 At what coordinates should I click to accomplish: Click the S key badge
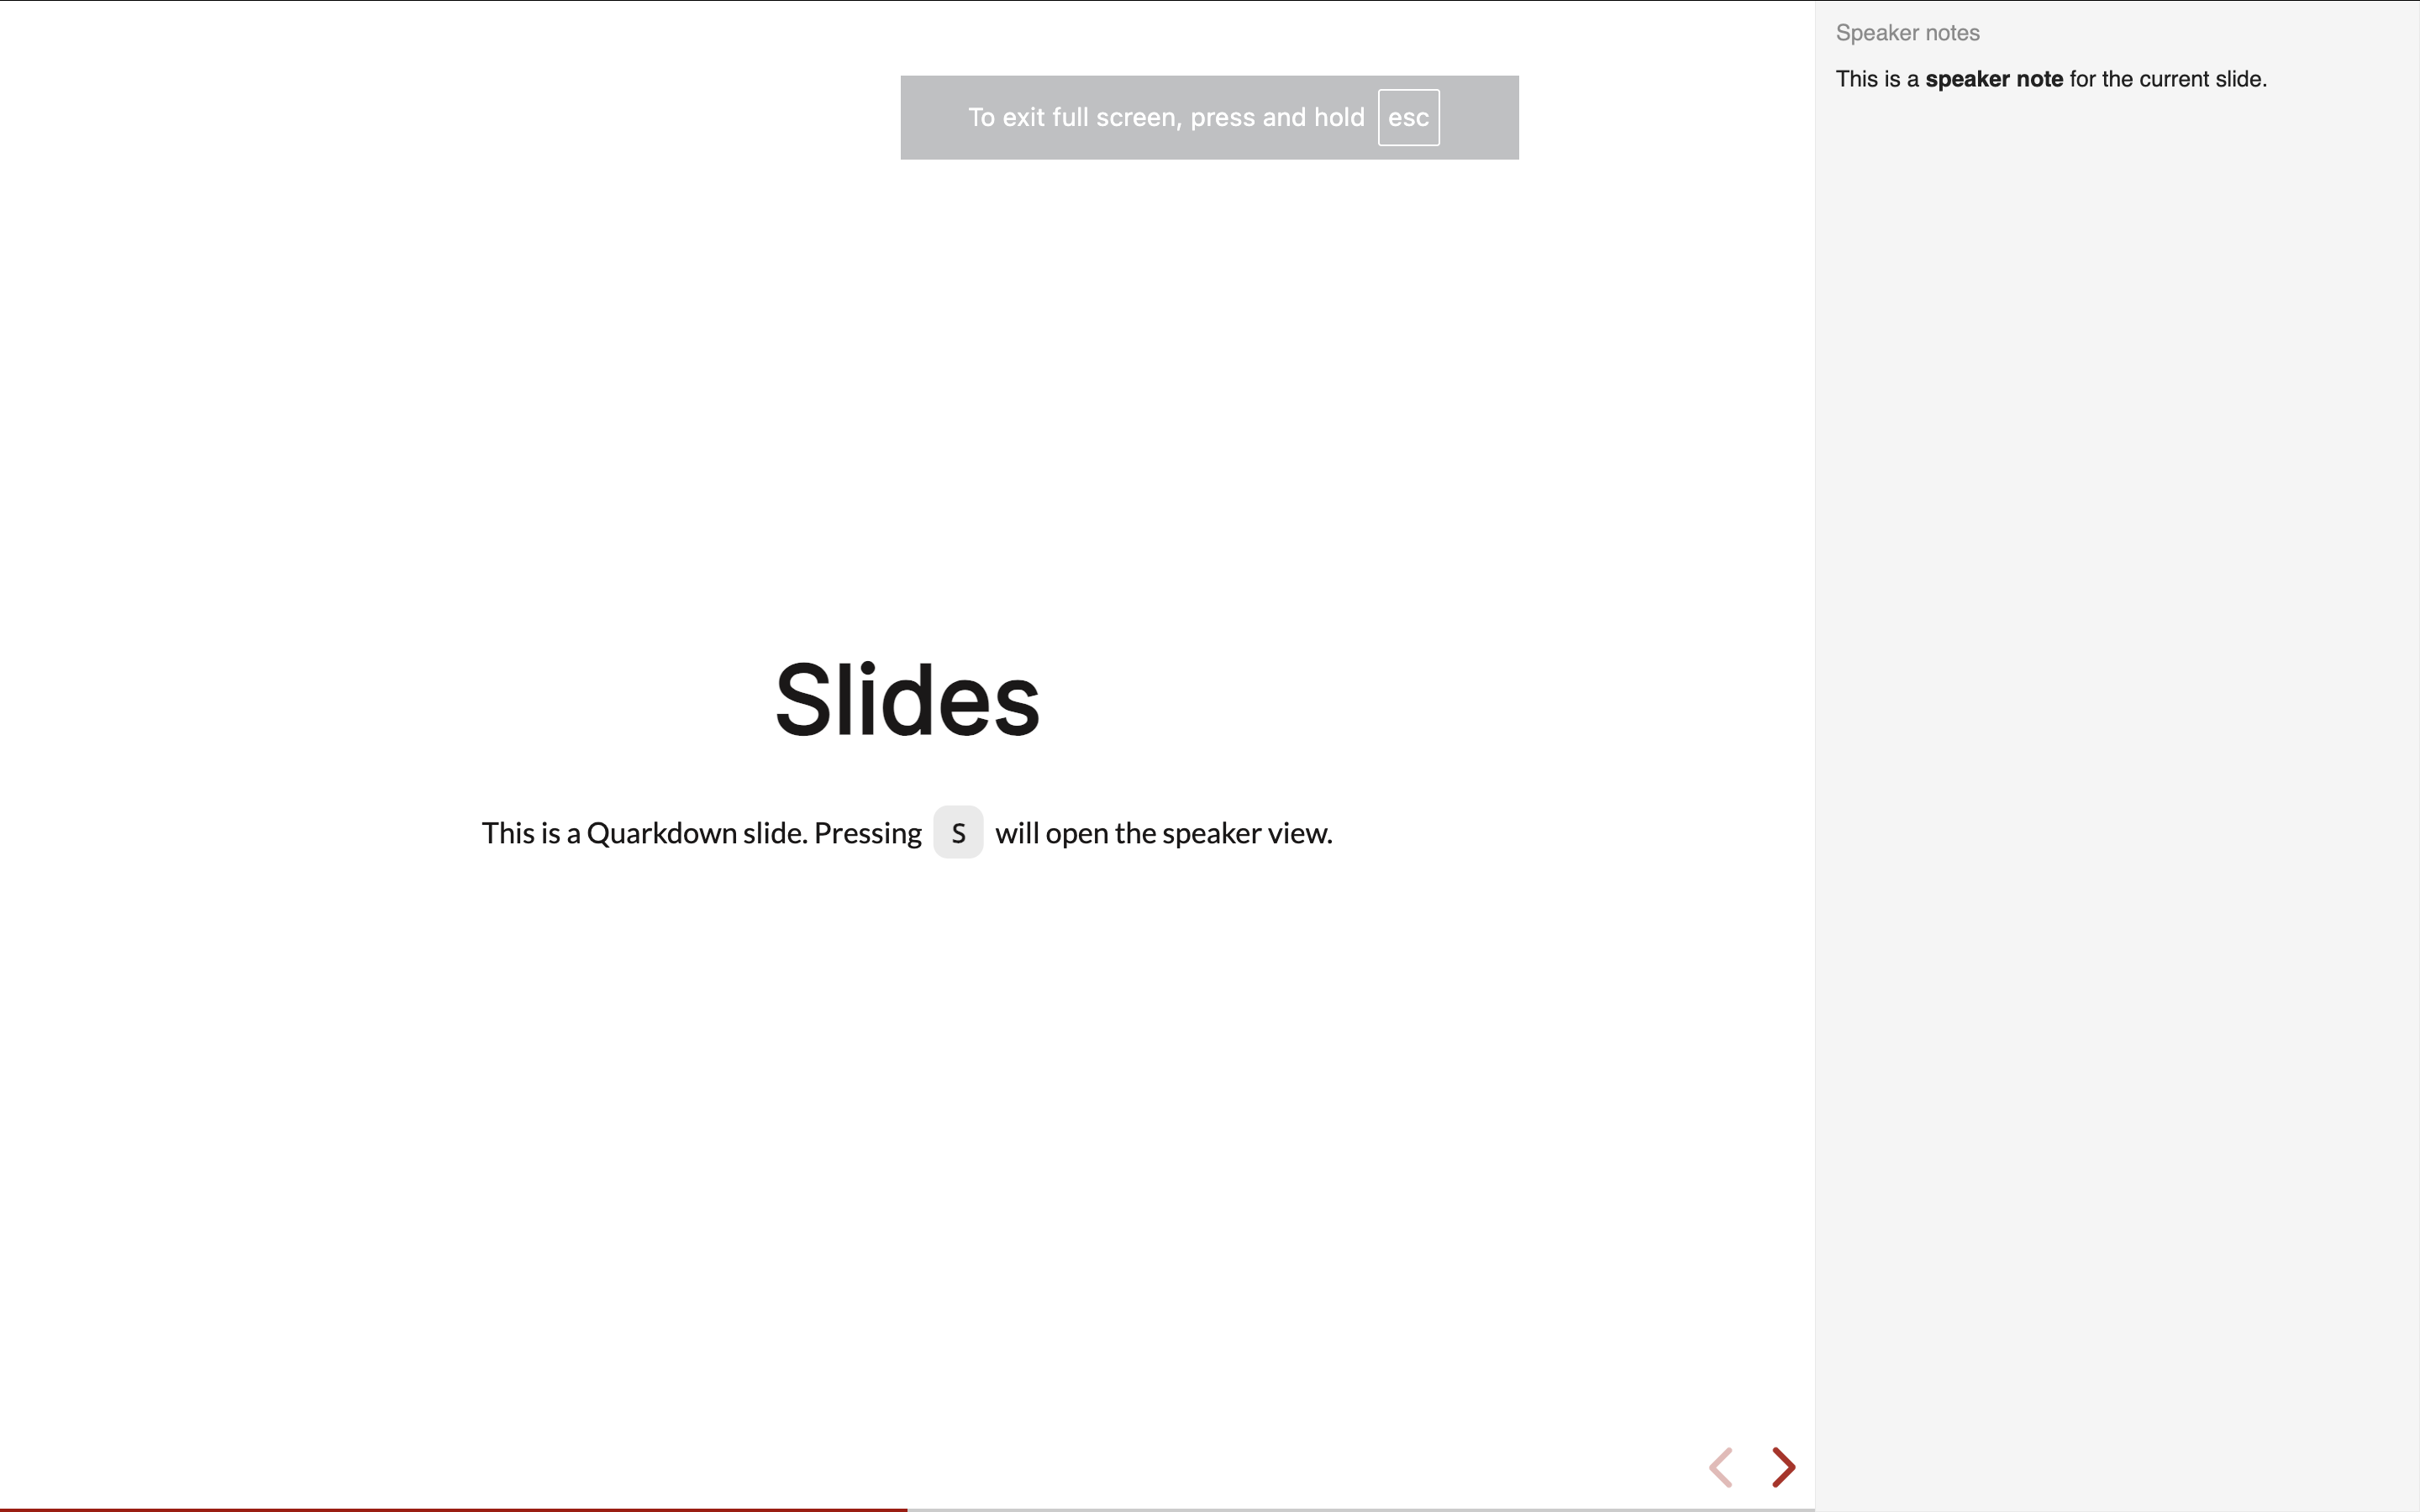958,833
